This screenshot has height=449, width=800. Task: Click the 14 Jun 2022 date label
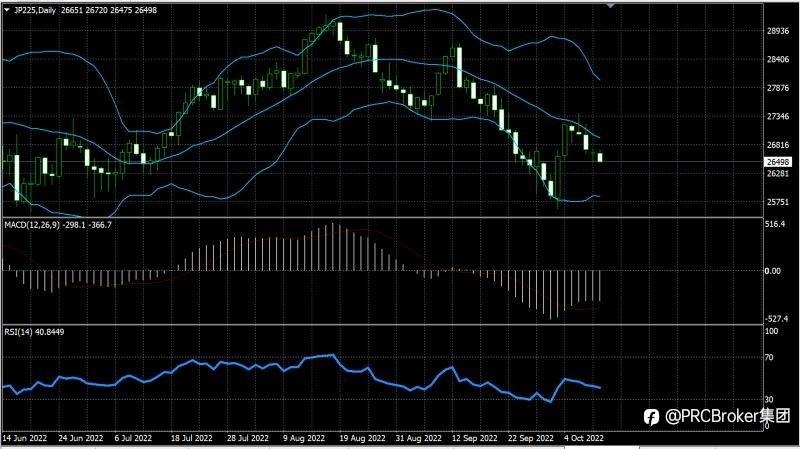24,438
